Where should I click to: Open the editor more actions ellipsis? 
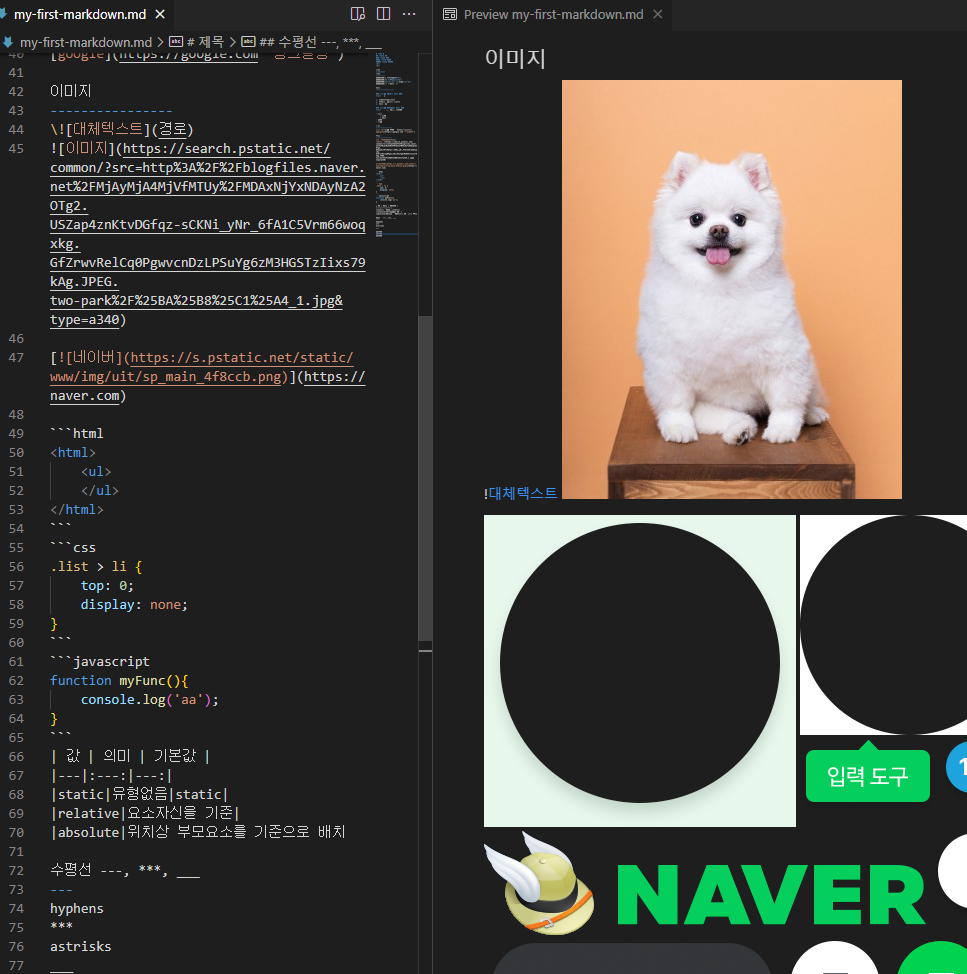(409, 14)
